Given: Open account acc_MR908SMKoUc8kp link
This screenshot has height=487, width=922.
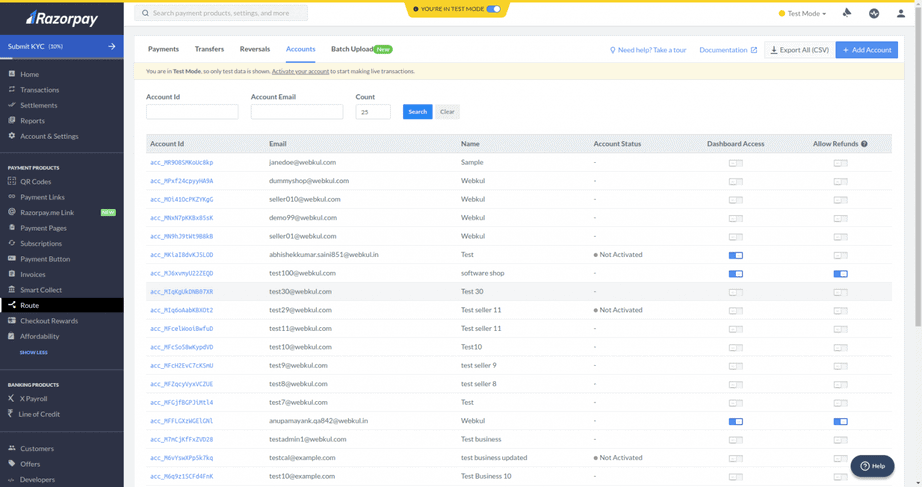Looking at the screenshot, I should click(182, 162).
